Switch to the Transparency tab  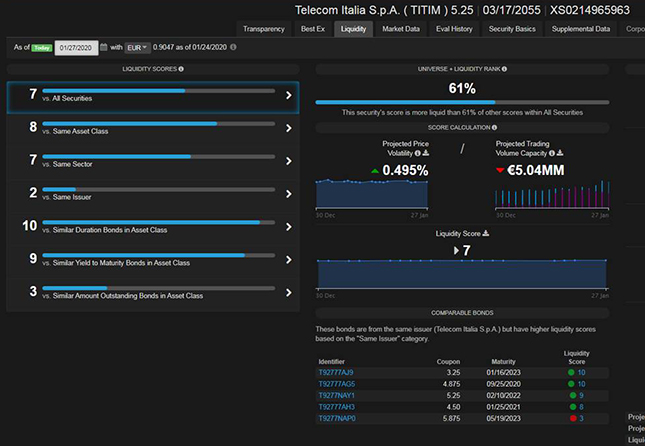[x=264, y=29]
